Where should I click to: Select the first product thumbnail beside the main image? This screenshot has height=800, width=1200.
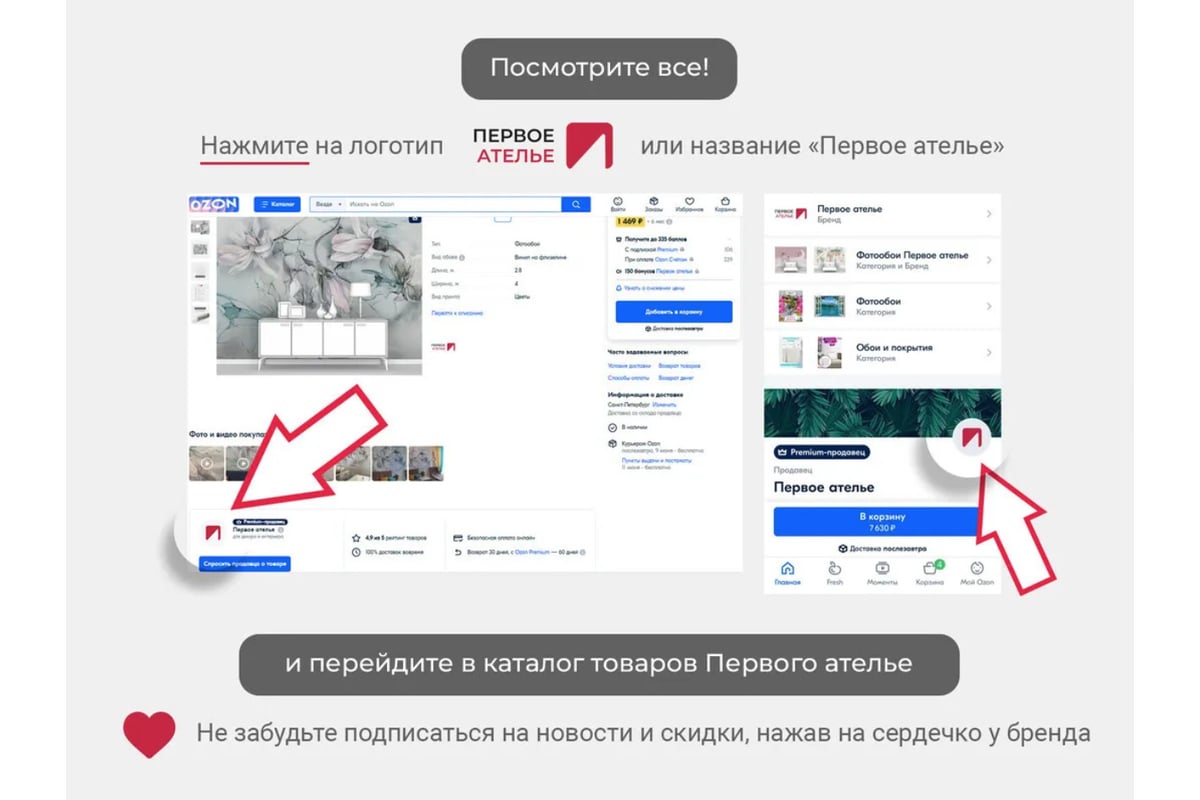tap(200, 227)
